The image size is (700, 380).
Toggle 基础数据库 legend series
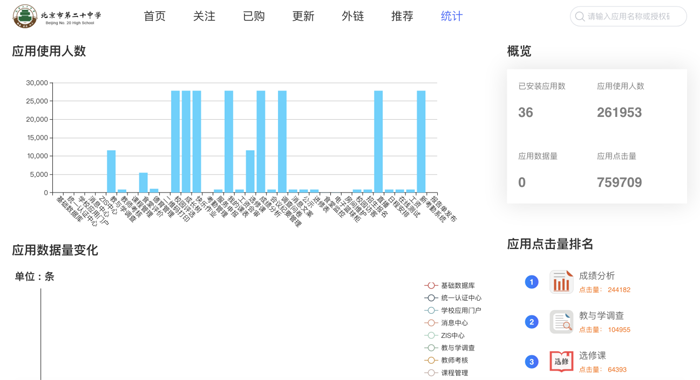(x=450, y=285)
